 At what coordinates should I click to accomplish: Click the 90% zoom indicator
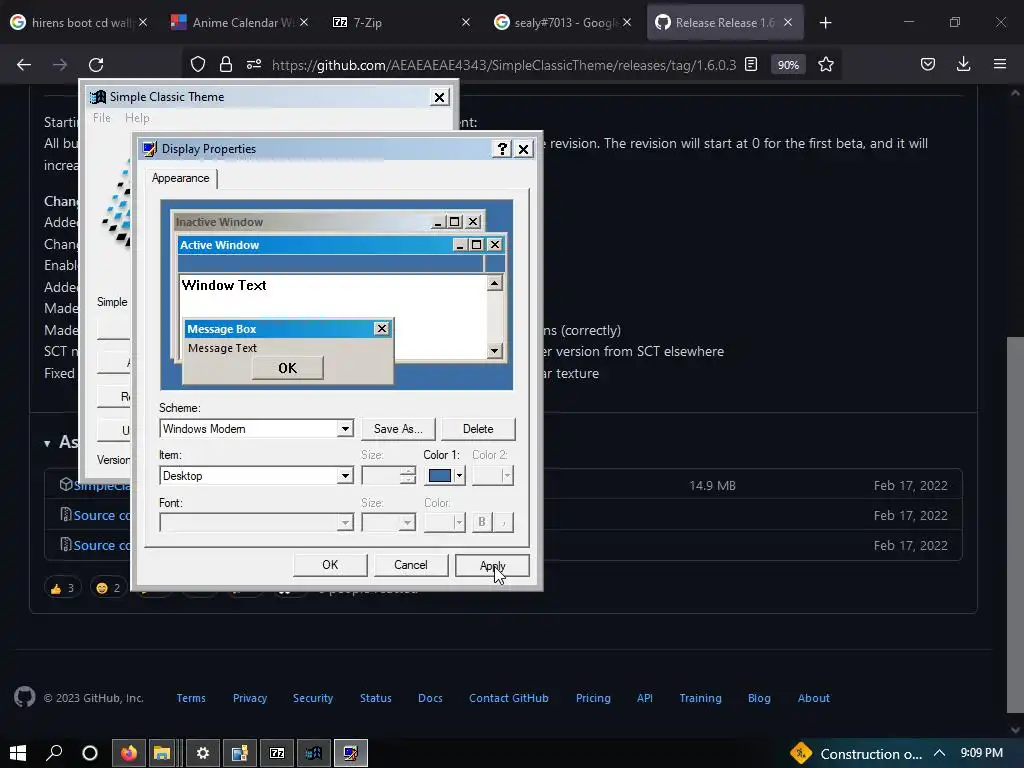tap(788, 65)
